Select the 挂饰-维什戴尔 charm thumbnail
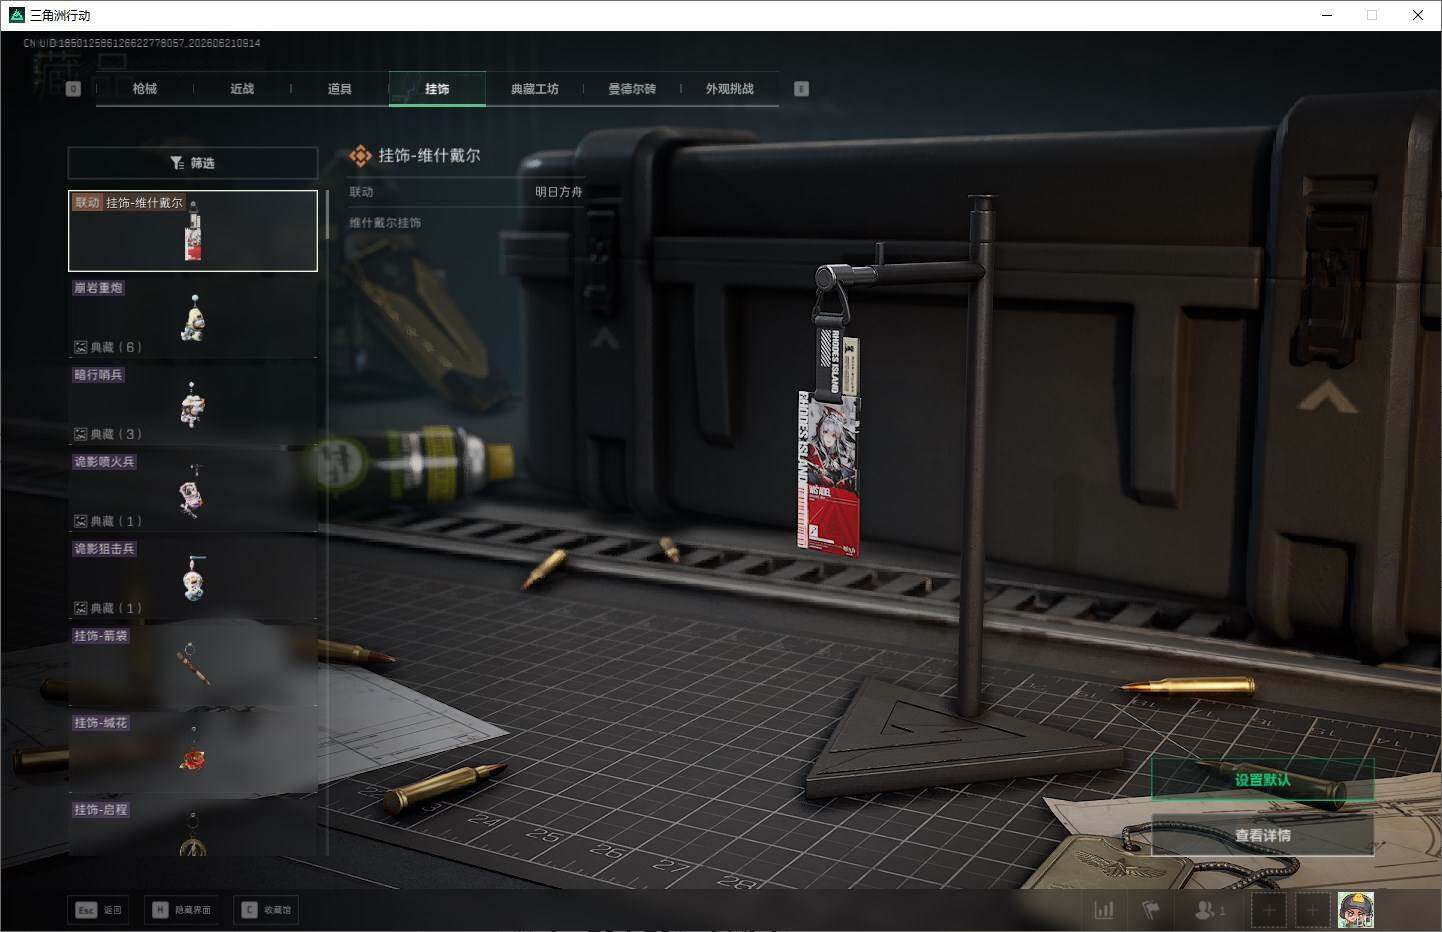 [193, 231]
